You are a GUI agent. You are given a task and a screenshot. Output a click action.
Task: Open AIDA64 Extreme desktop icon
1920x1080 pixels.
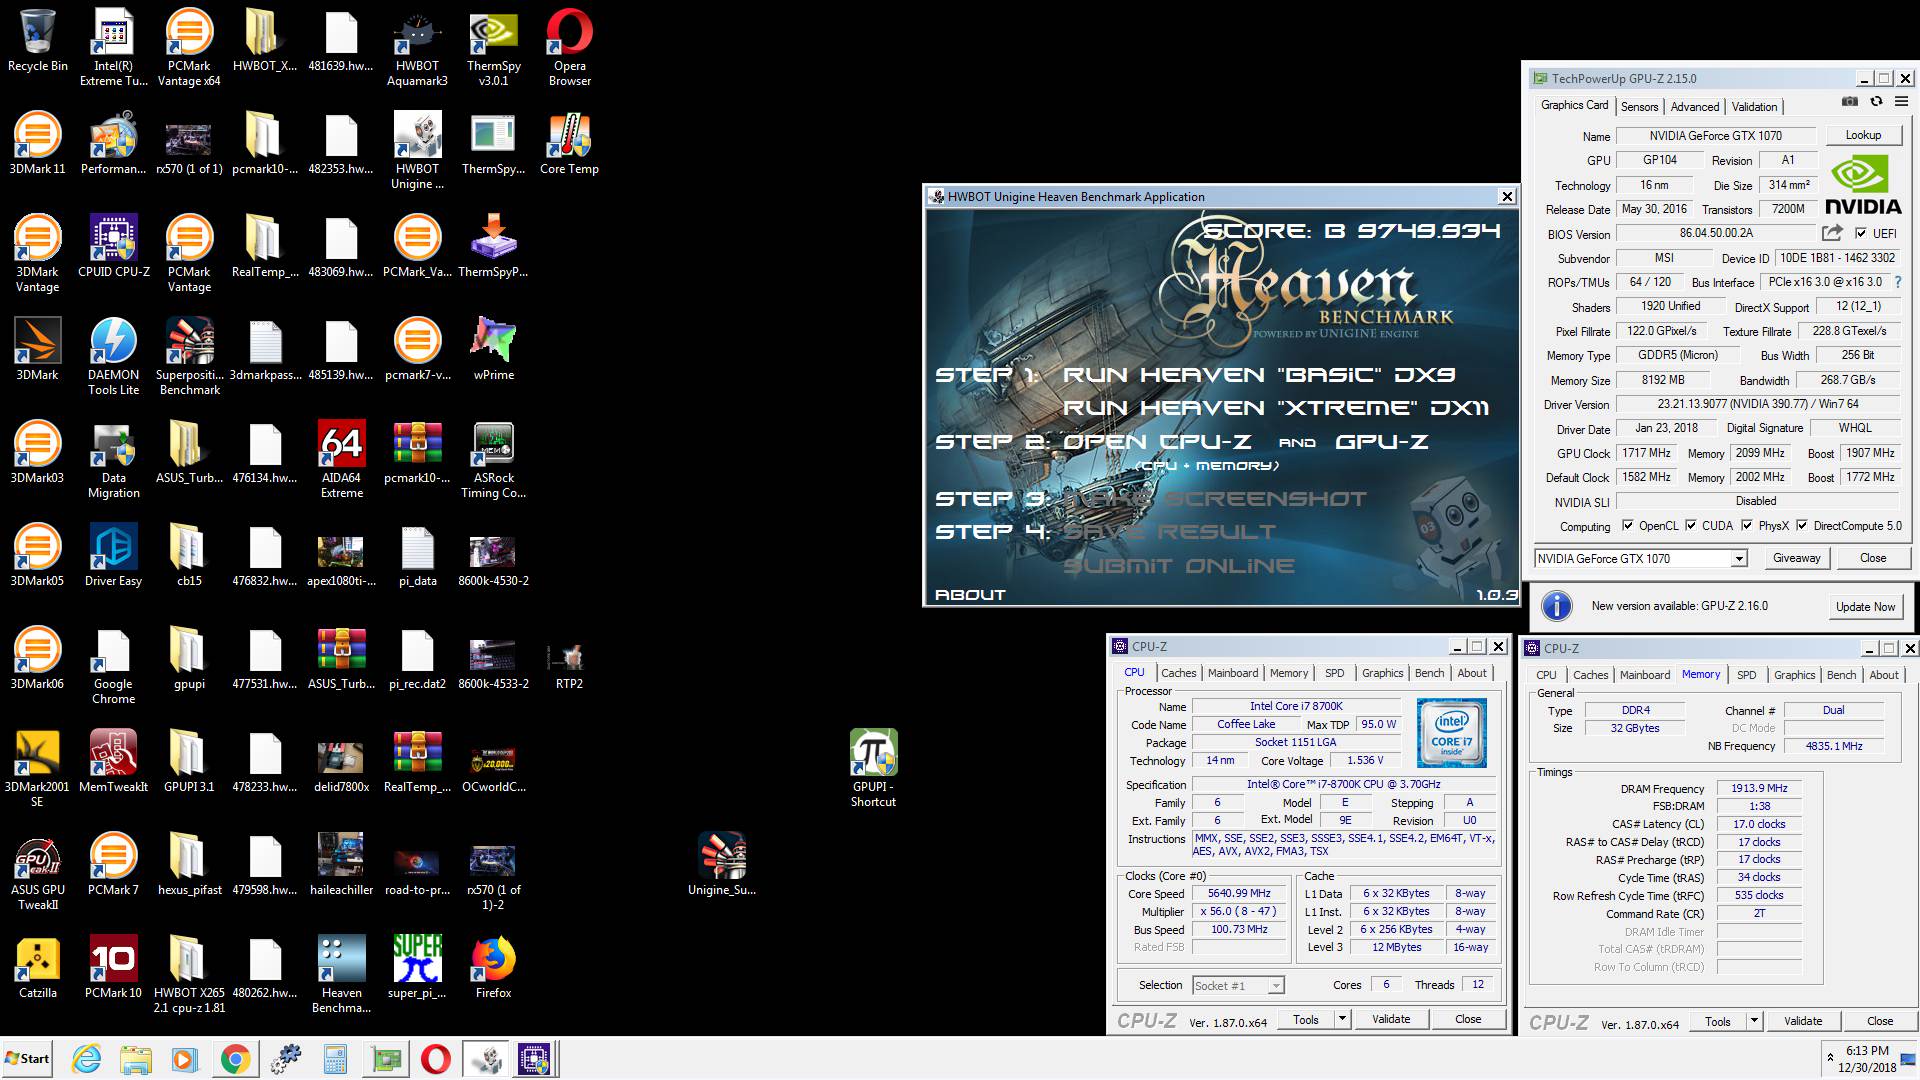click(x=342, y=458)
